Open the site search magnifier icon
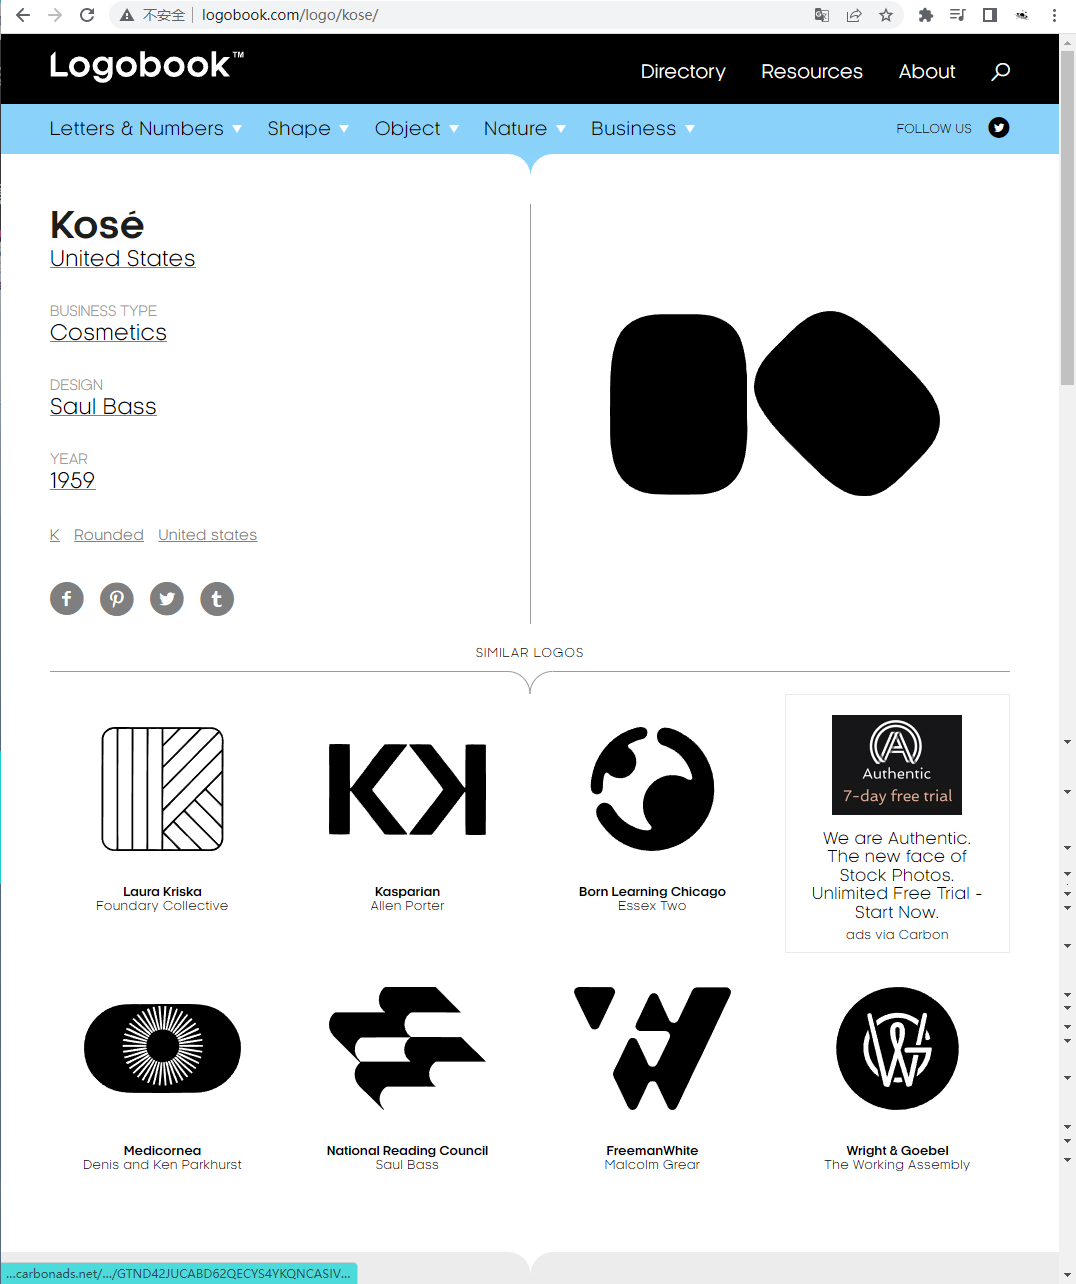This screenshot has width=1076, height=1284. [x=1000, y=72]
